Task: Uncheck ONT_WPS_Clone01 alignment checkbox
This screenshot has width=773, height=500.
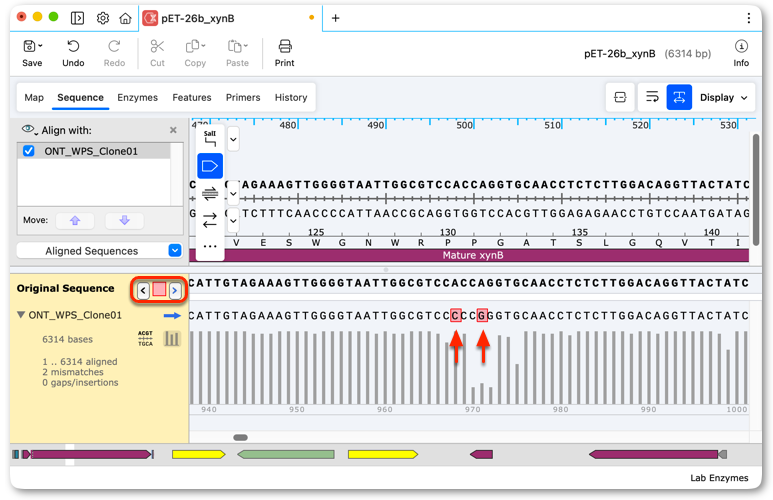Action: click(29, 151)
